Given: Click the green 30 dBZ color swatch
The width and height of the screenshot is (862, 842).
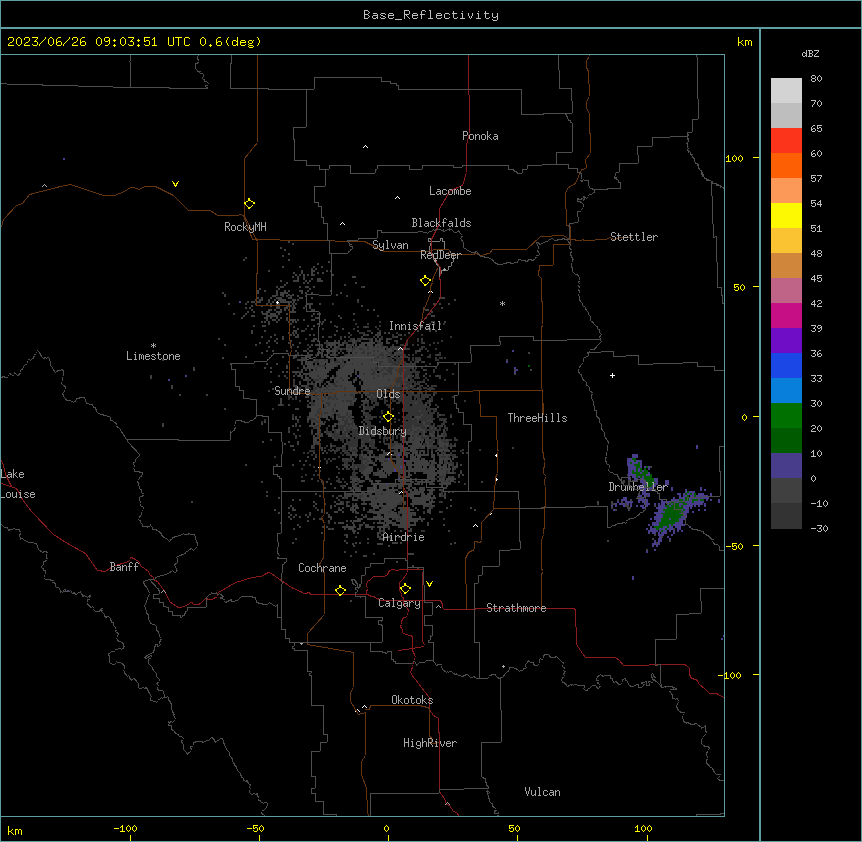Looking at the screenshot, I should pos(786,416).
